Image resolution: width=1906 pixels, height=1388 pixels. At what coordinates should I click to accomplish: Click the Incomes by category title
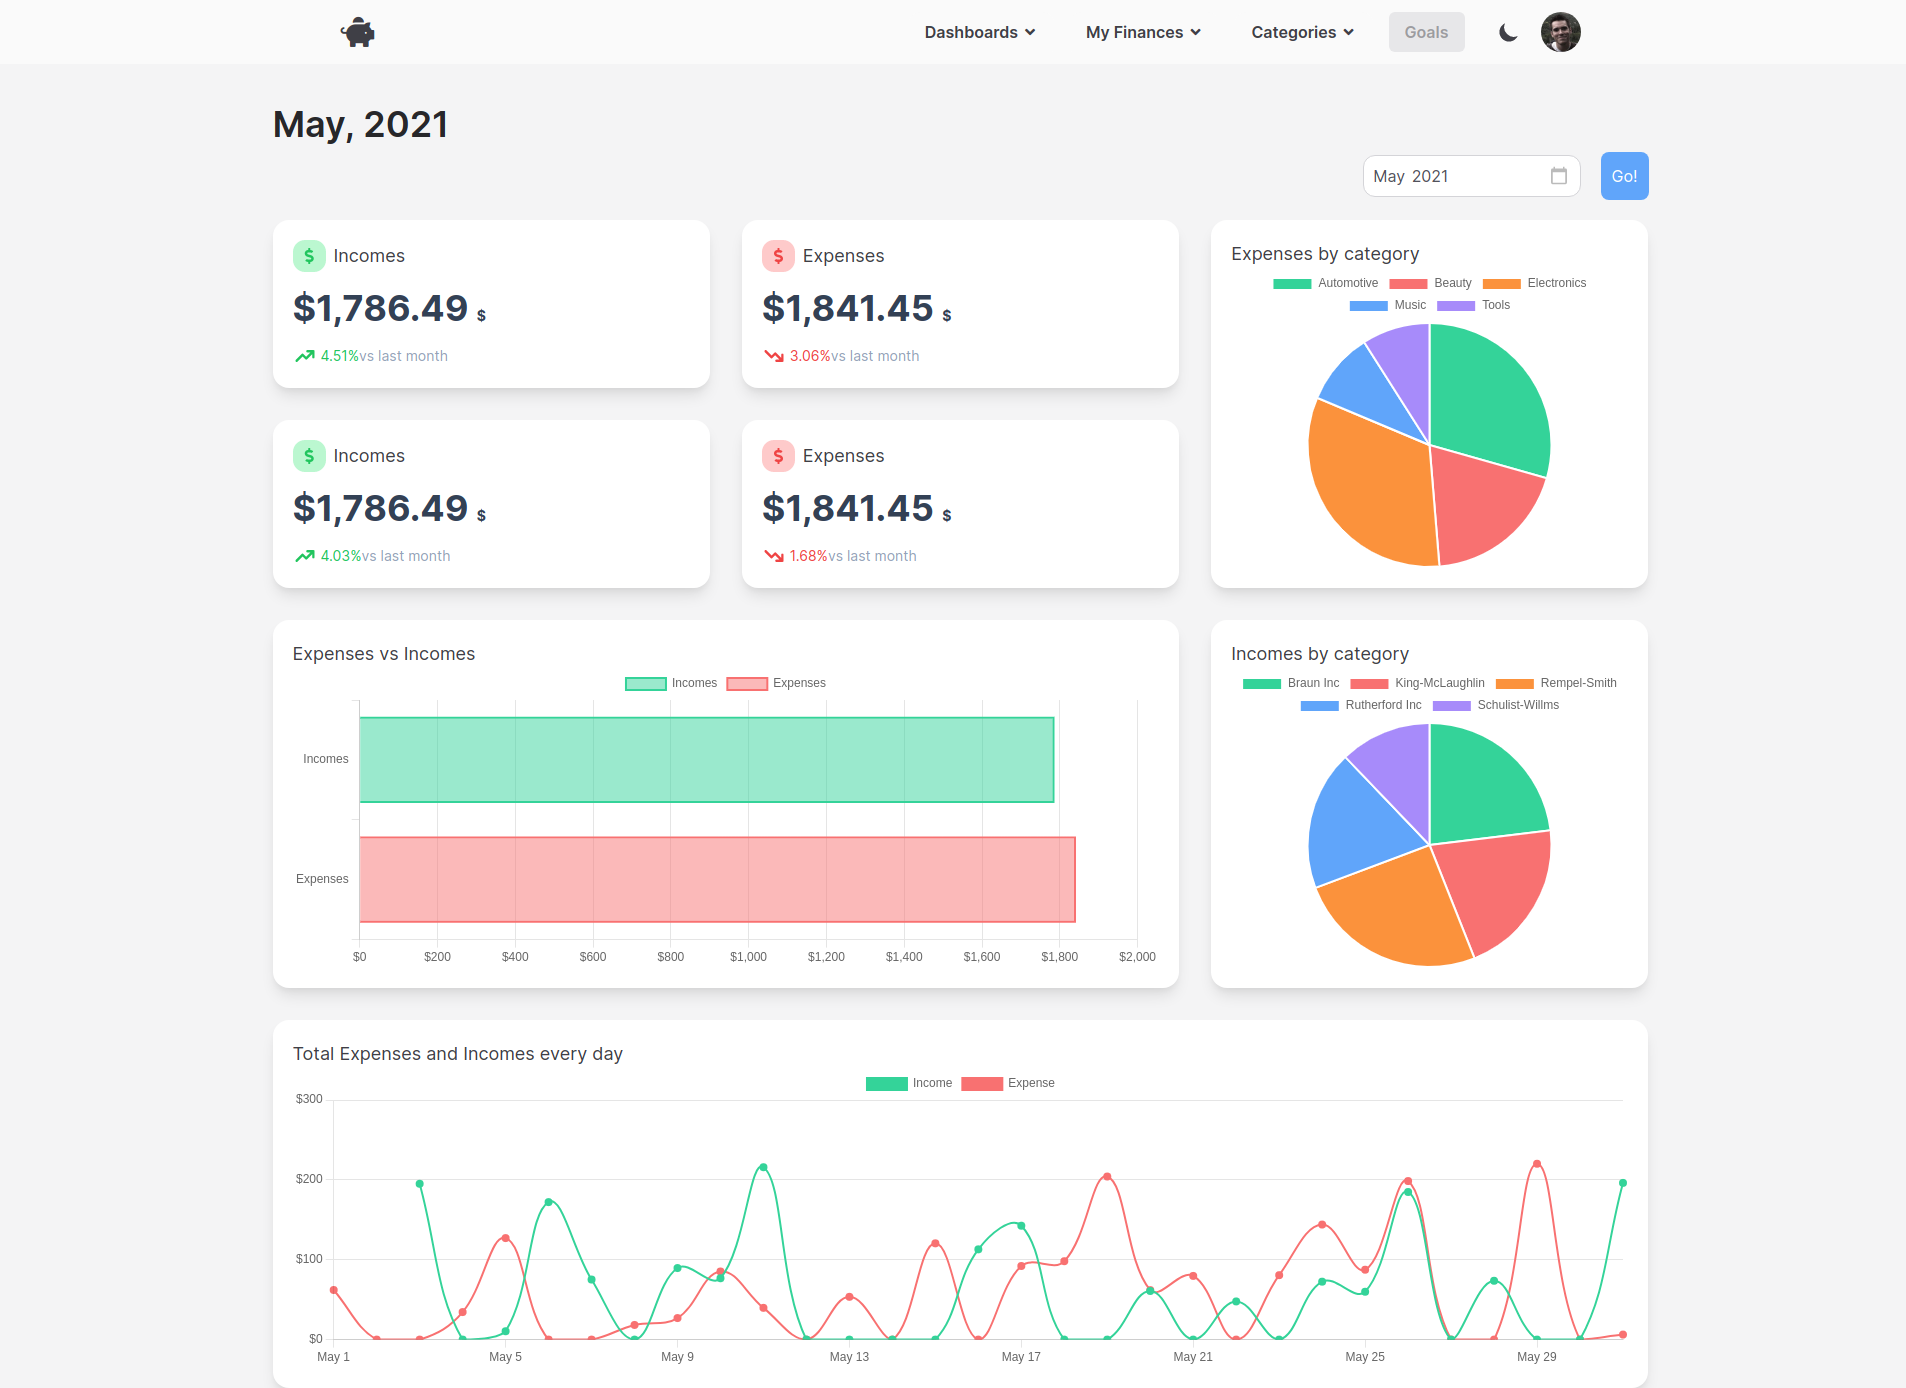[x=1320, y=654]
